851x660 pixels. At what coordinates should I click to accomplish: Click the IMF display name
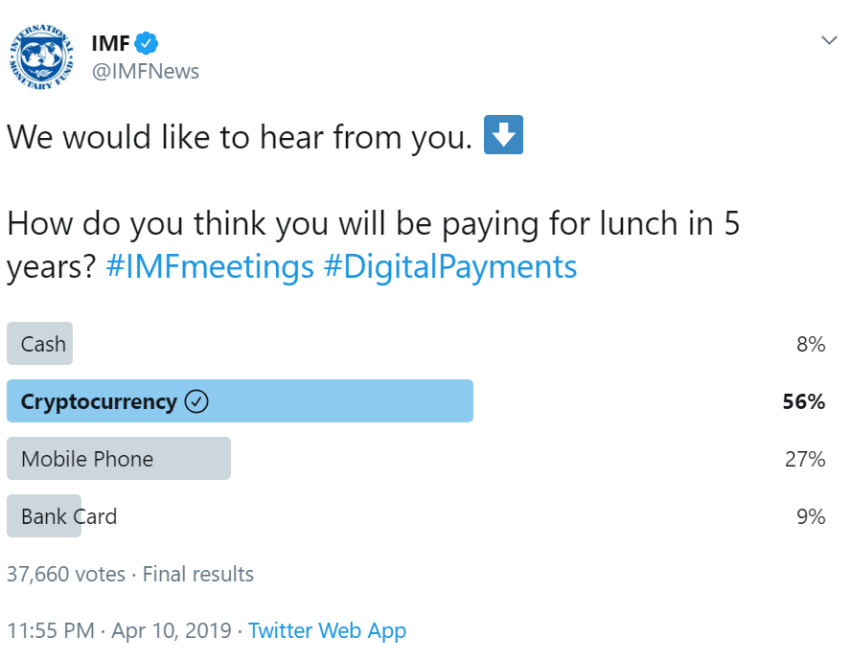coord(111,43)
